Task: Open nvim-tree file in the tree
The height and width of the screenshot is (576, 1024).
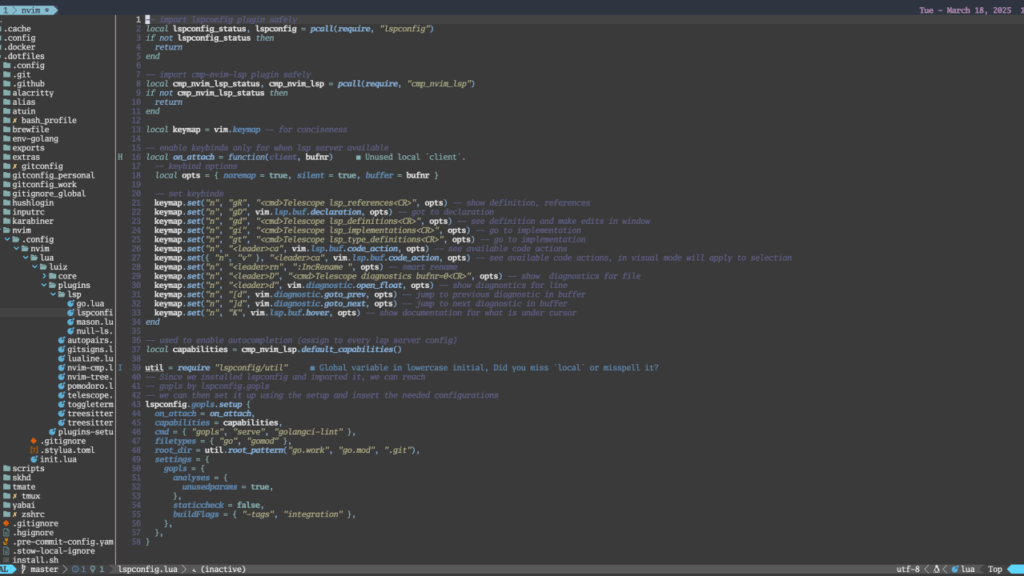Action: [90, 376]
